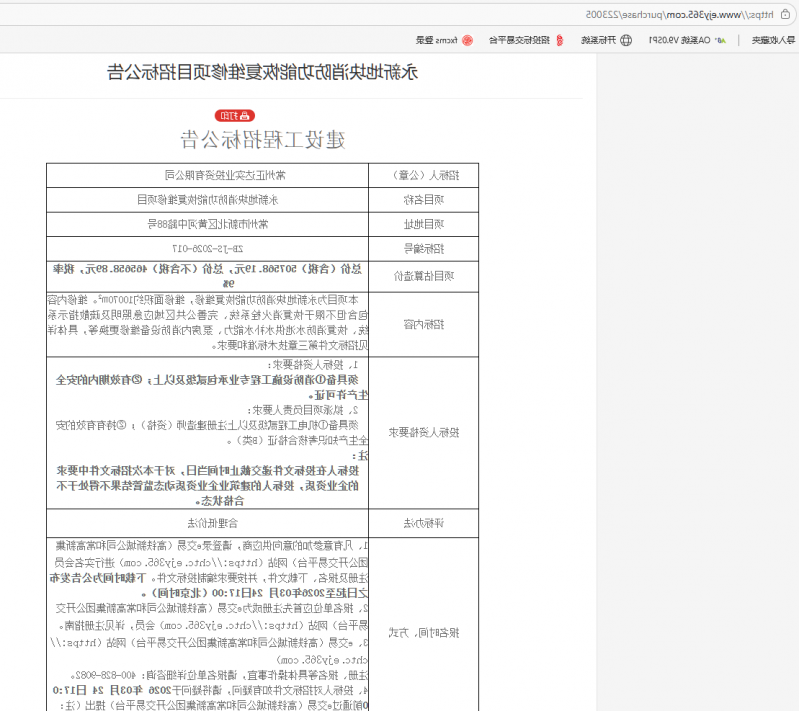The width and height of the screenshot is (799, 711).
Task: Click the lock site-info icon in address bar
Action: click(x=785, y=14)
